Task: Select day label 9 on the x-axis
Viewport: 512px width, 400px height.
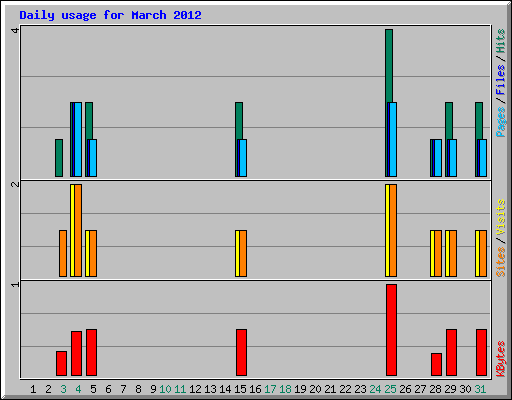Action: point(153,389)
